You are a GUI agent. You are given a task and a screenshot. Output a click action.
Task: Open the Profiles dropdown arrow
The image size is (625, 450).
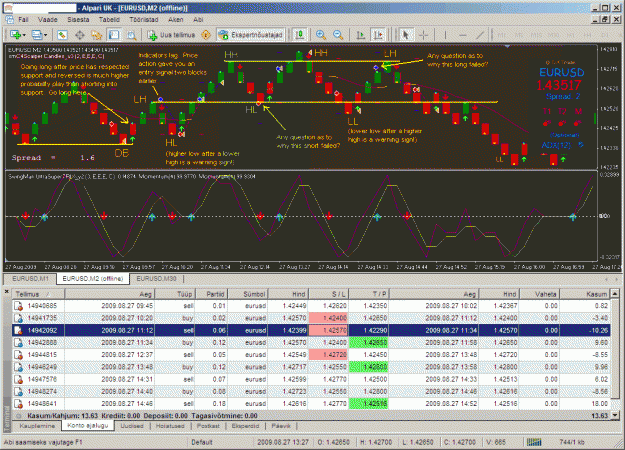tap(45, 35)
